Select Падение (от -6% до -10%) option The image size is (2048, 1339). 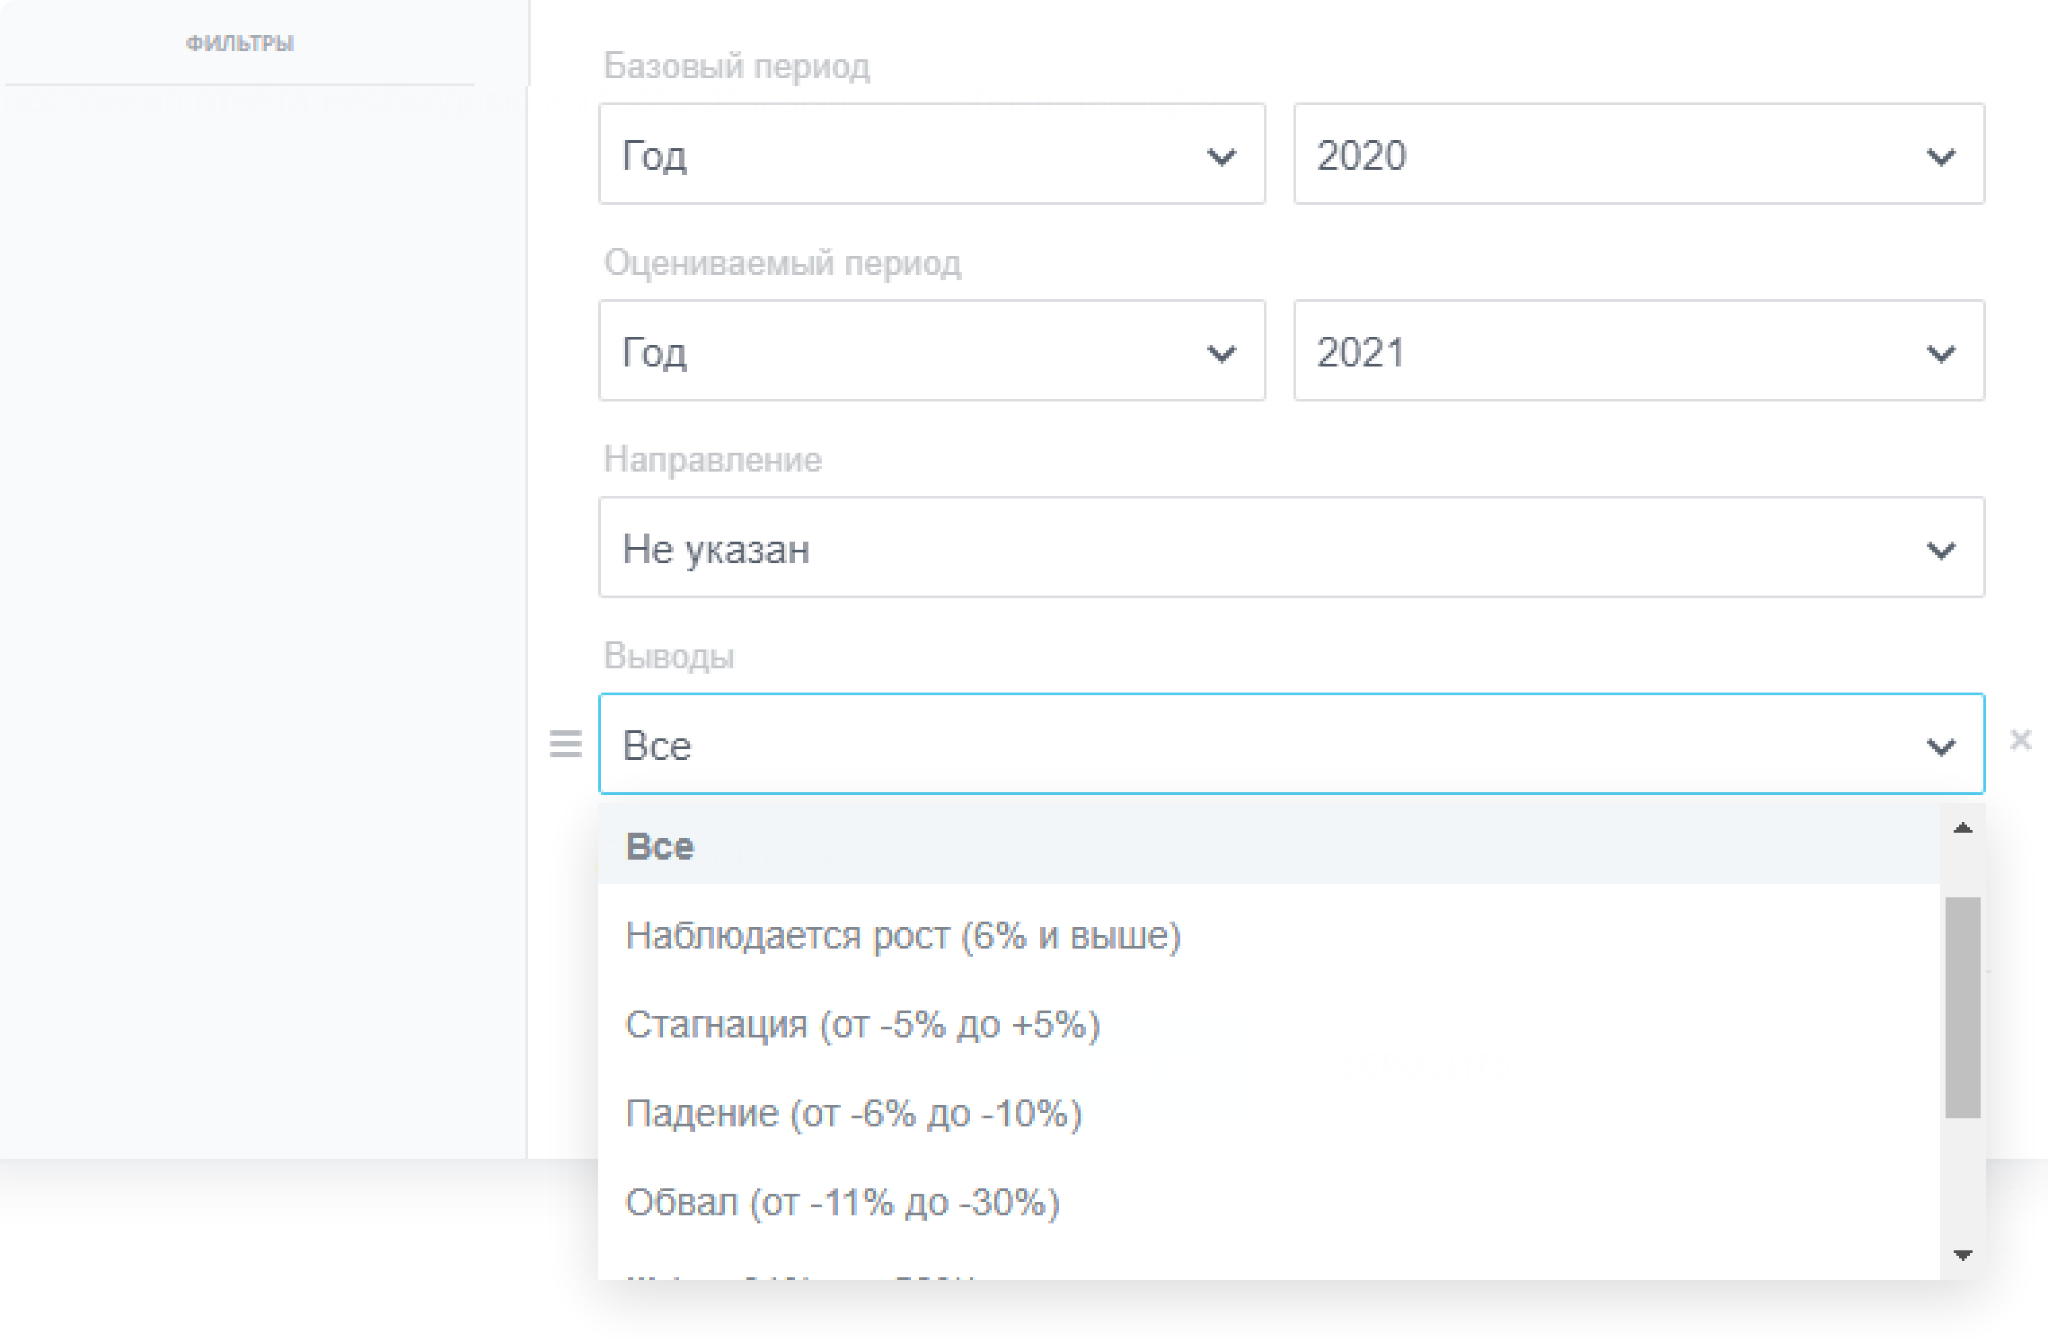853,1113
